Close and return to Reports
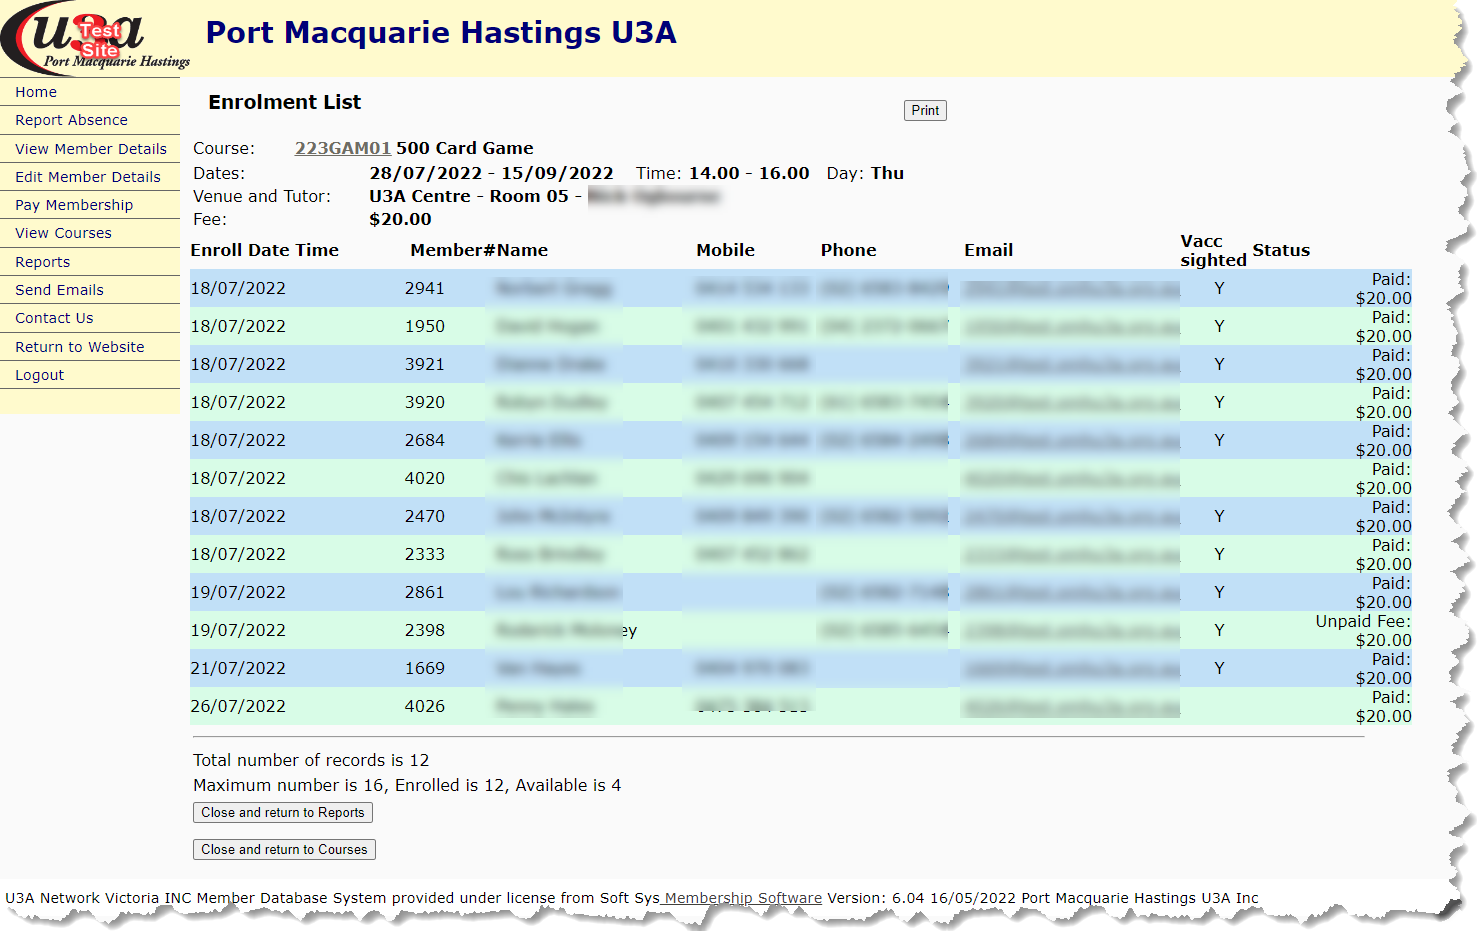This screenshot has width=1477, height=931. (x=282, y=812)
